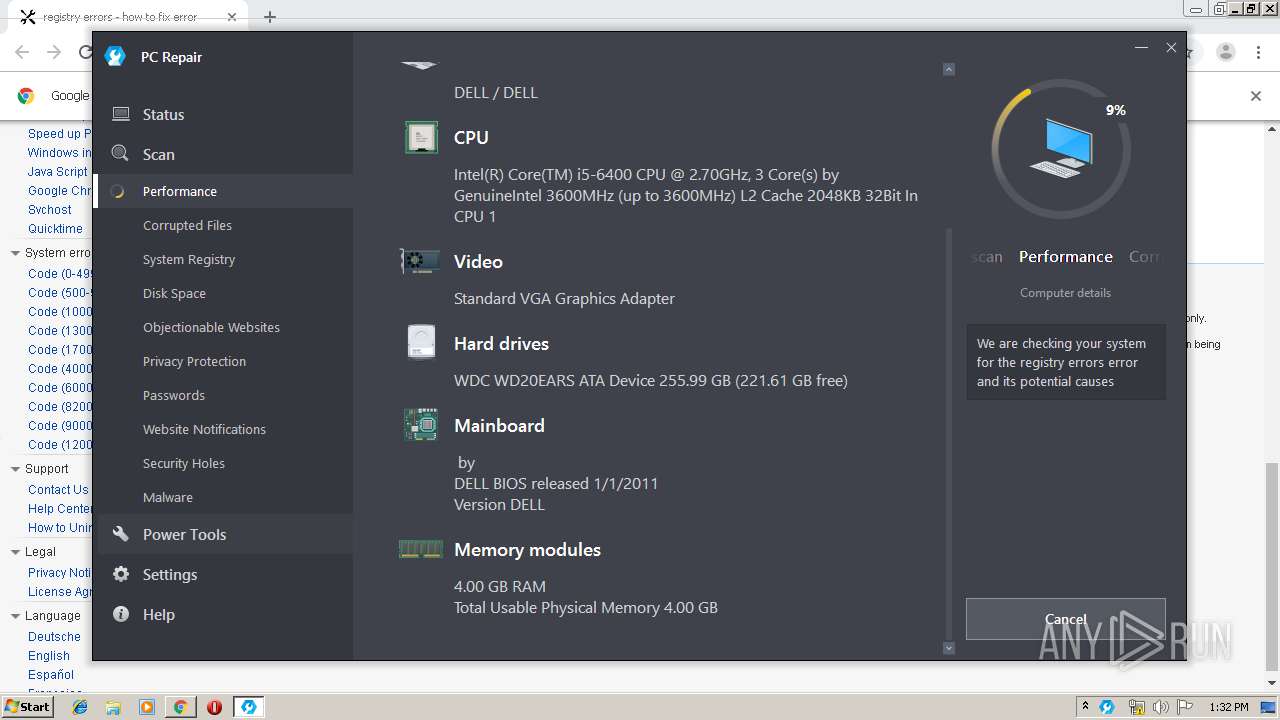Open File Explorer from taskbar

tap(113, 707)
